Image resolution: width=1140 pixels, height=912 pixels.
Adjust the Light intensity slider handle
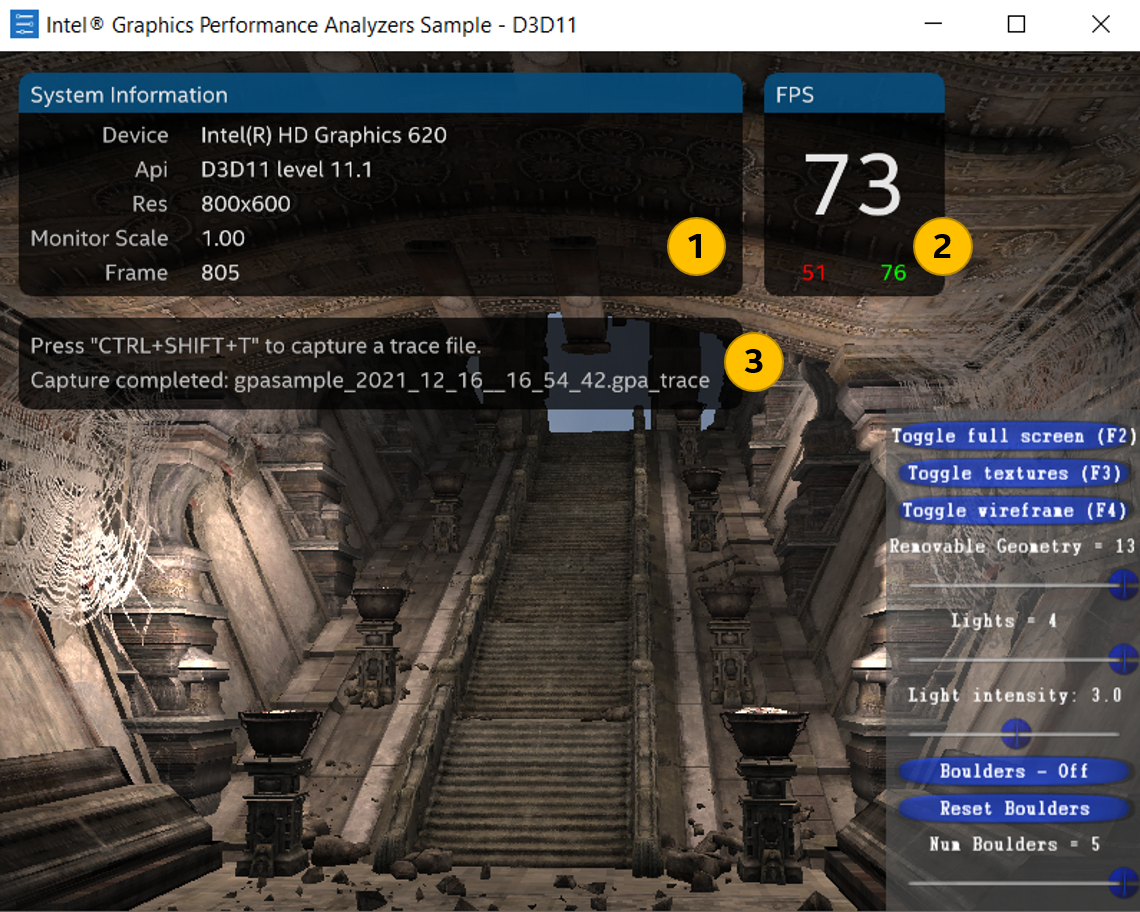(x=1016, y=733)
